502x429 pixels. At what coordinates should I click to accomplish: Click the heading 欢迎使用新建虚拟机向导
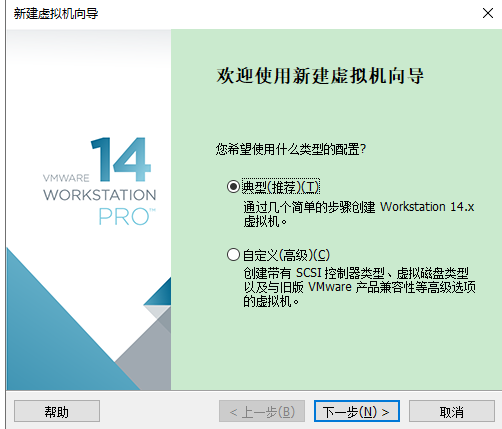coord(320,76)
